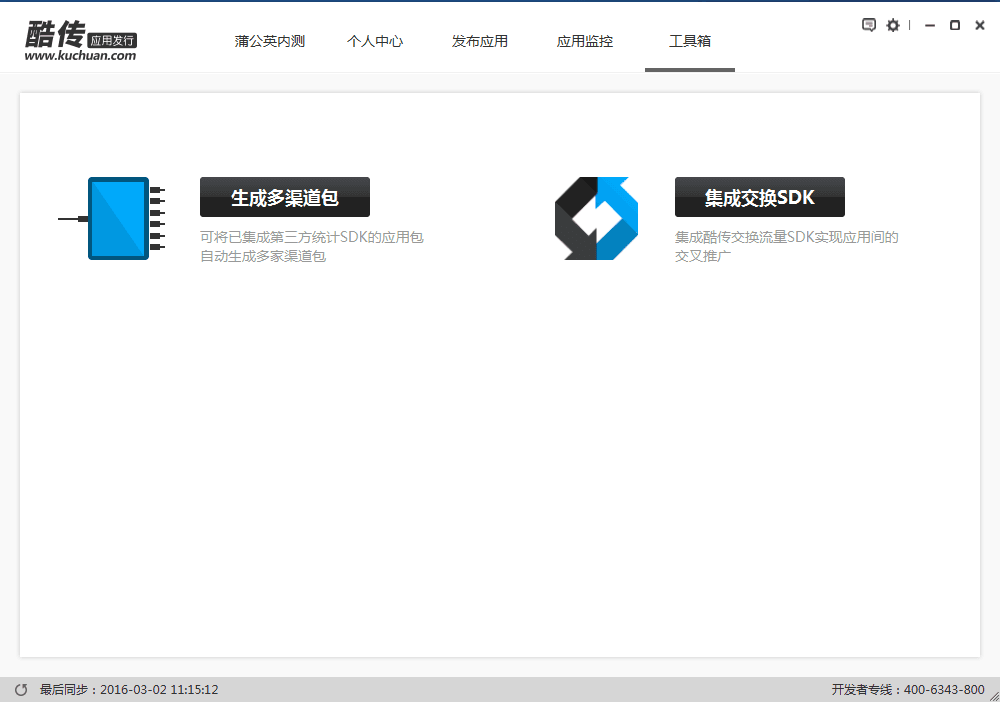Open the feedback message bubble icon
Viewport: 1000px width, 702px height.
click(869, 25)
